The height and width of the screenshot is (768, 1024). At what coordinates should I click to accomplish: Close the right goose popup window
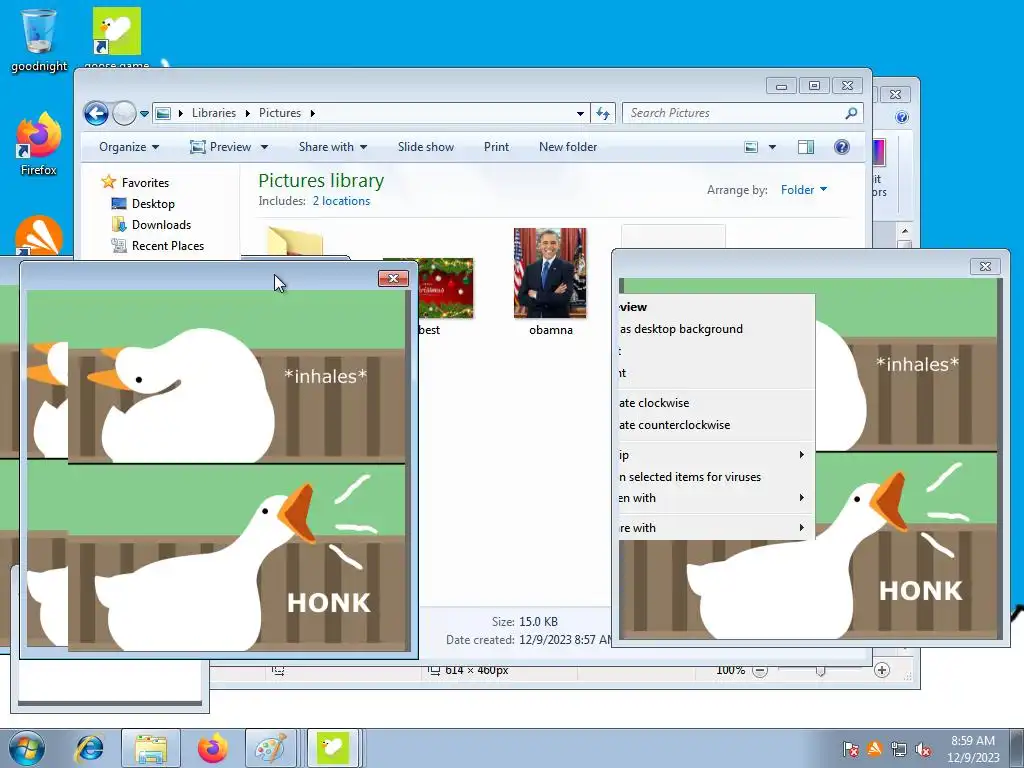[x=985, y=266]
